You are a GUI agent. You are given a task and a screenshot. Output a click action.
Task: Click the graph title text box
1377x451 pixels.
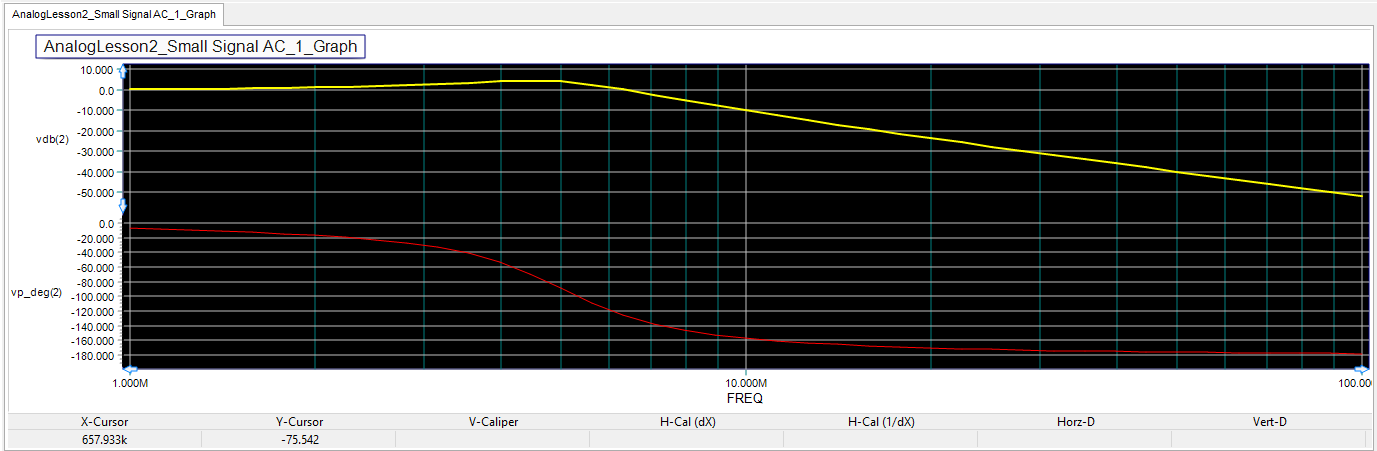coord(200,46)
